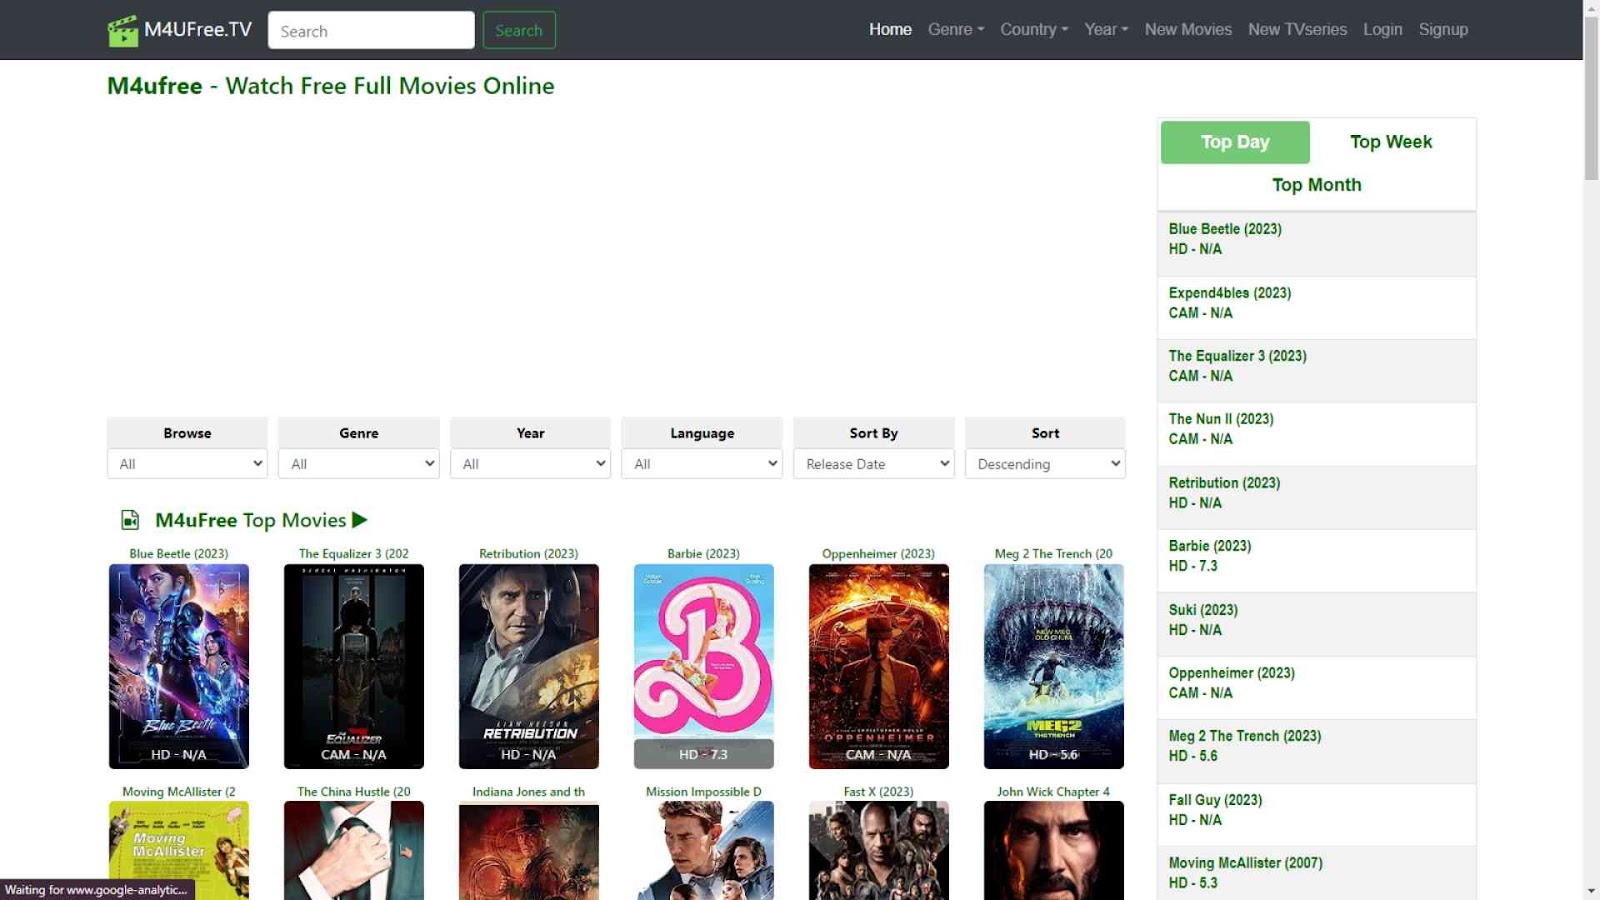
Task: Open the Barbie movie poster
Action: coord(704,666)
